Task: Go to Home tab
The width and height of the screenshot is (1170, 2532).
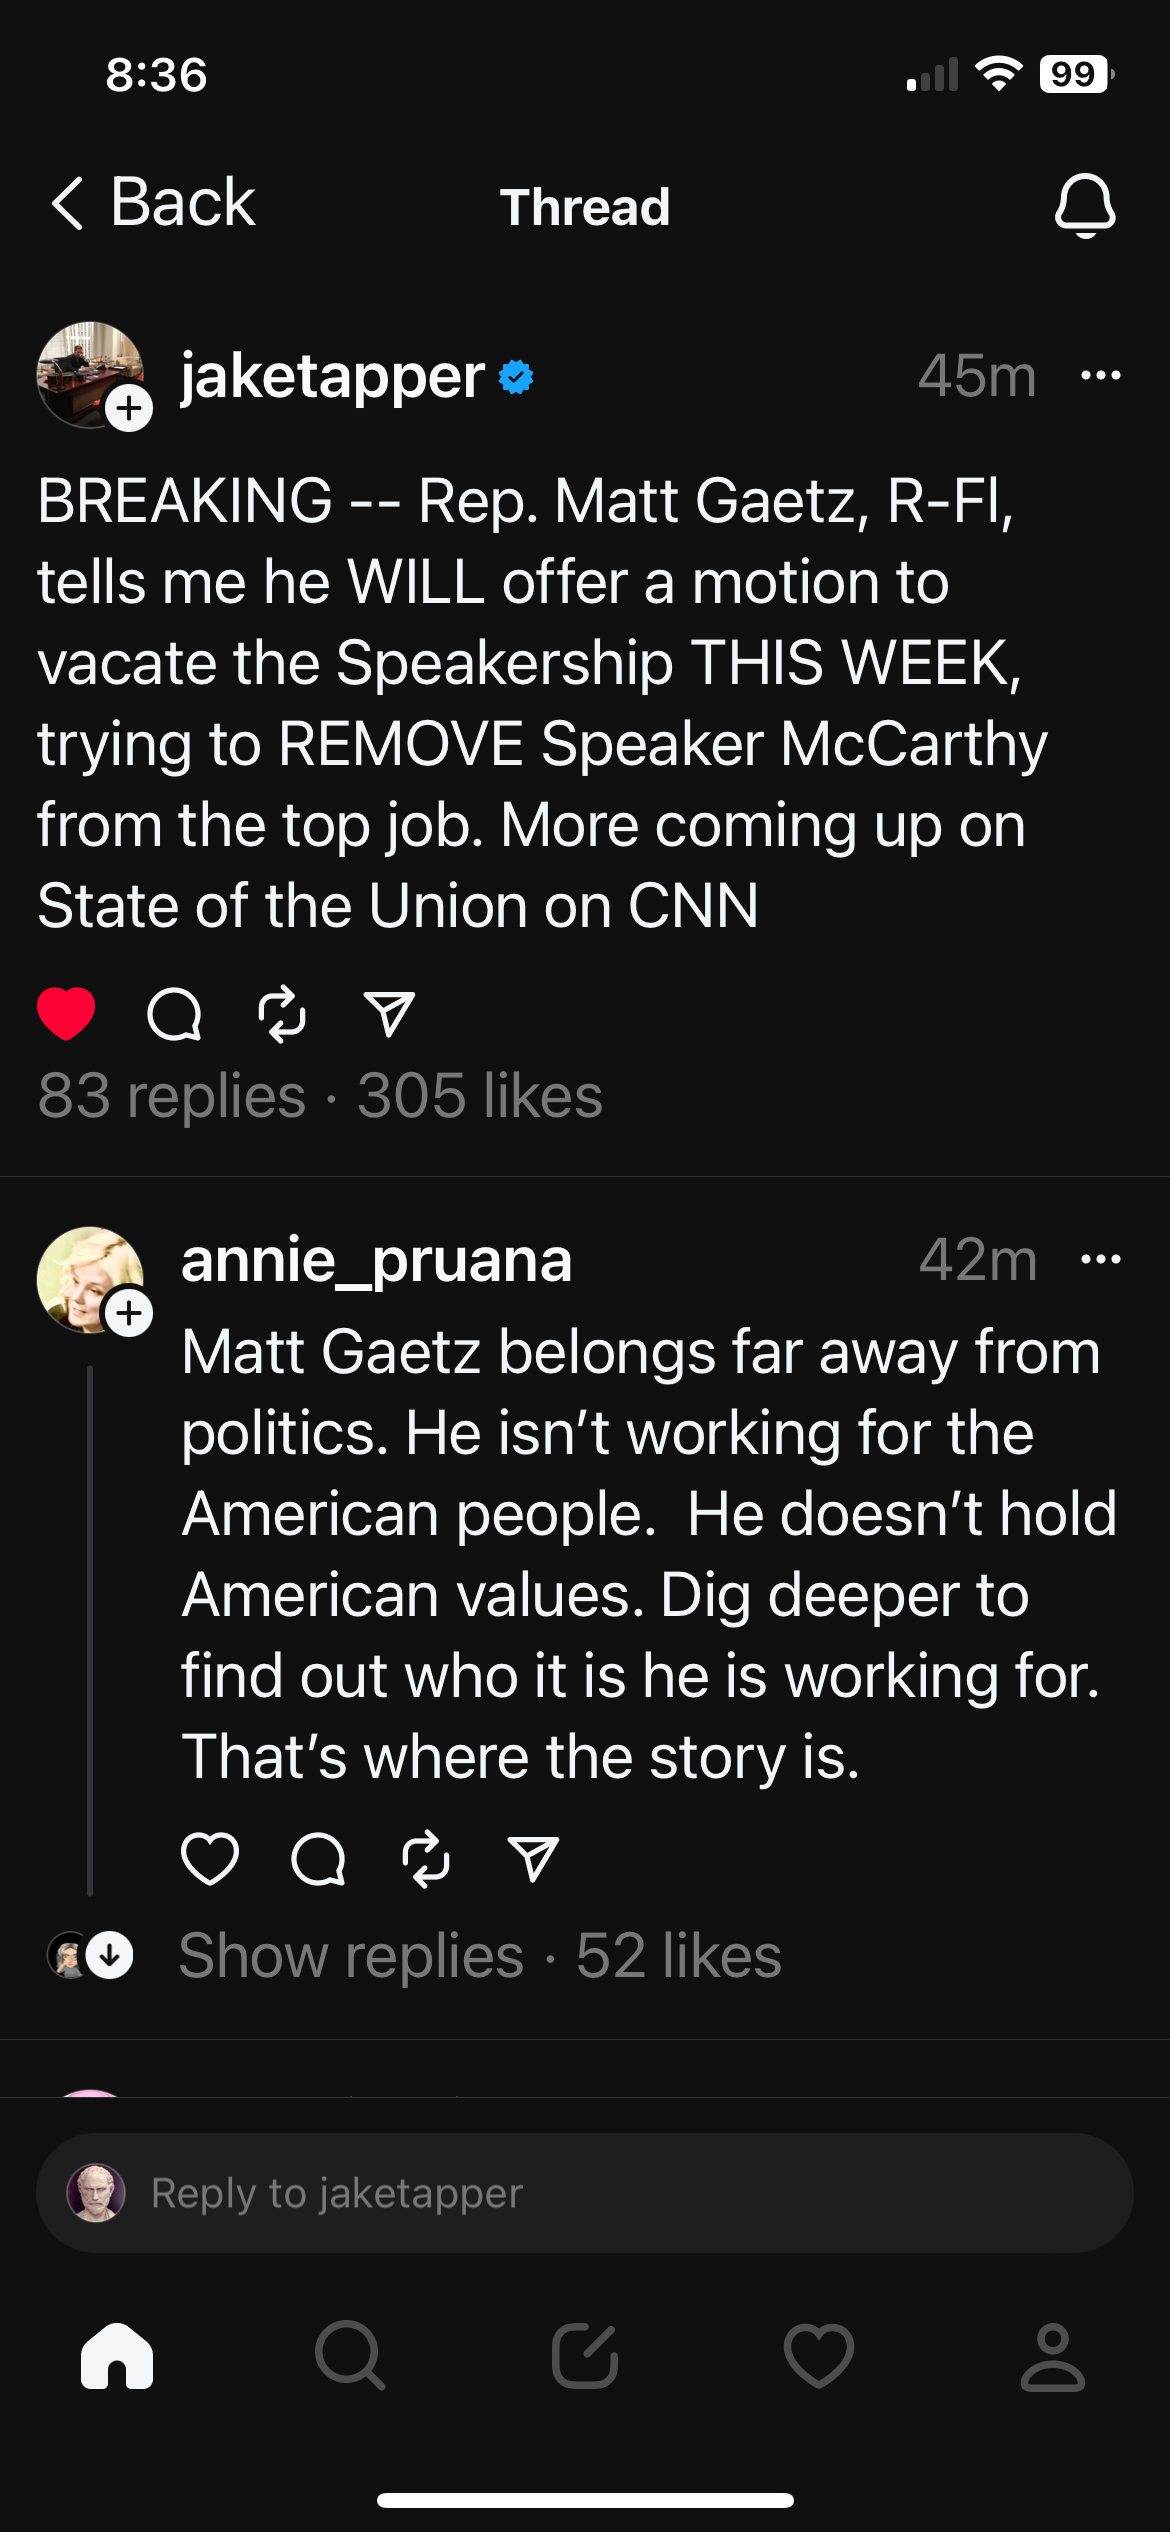Action: [x=117, y=2356]
